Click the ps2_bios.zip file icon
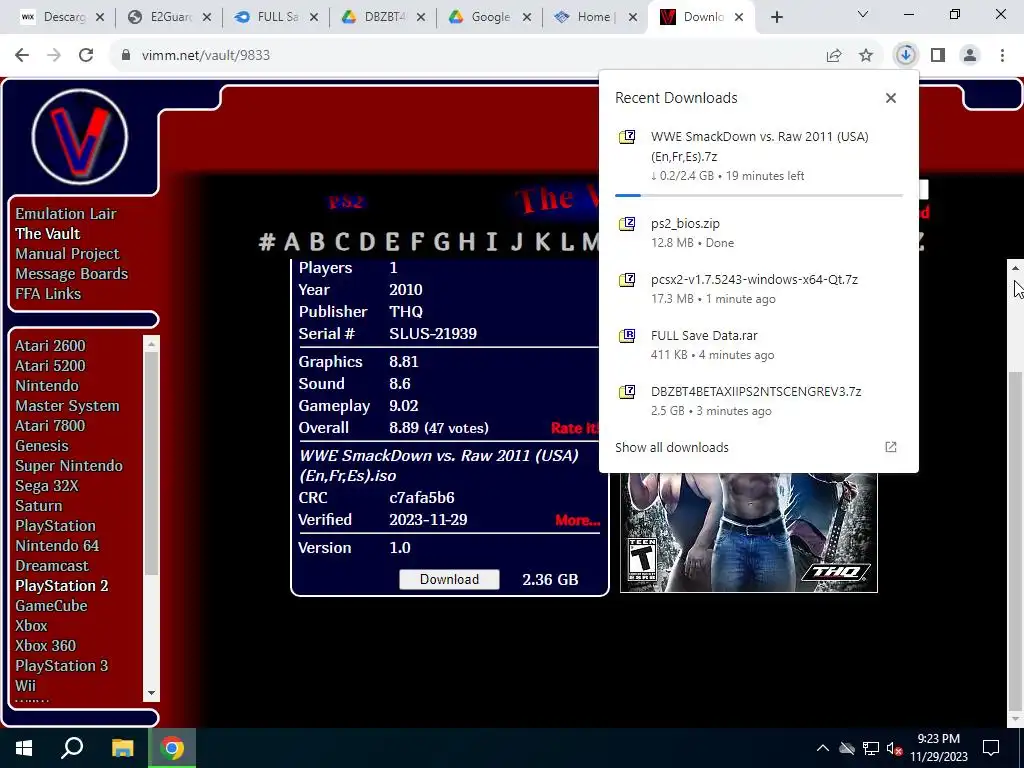 click(627, 224)
